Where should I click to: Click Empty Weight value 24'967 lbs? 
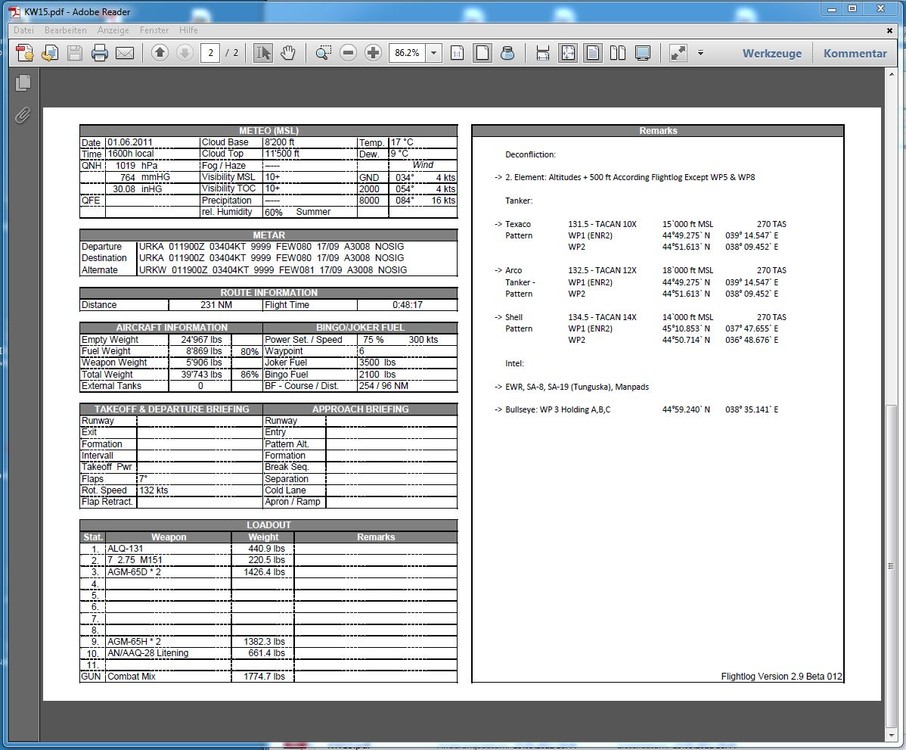202,340
